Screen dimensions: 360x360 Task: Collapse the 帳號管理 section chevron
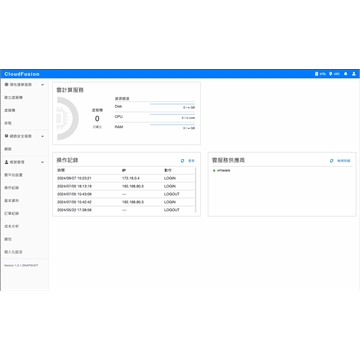point(42,162)
